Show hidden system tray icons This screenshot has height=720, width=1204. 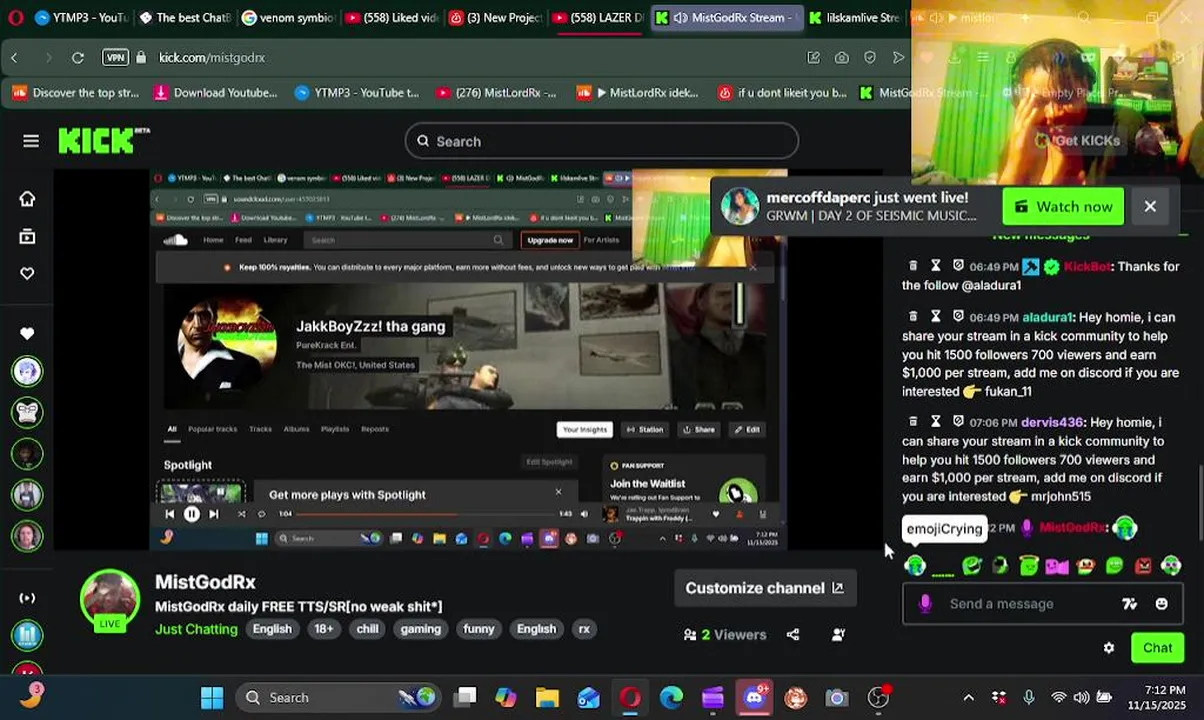(968, 698)
